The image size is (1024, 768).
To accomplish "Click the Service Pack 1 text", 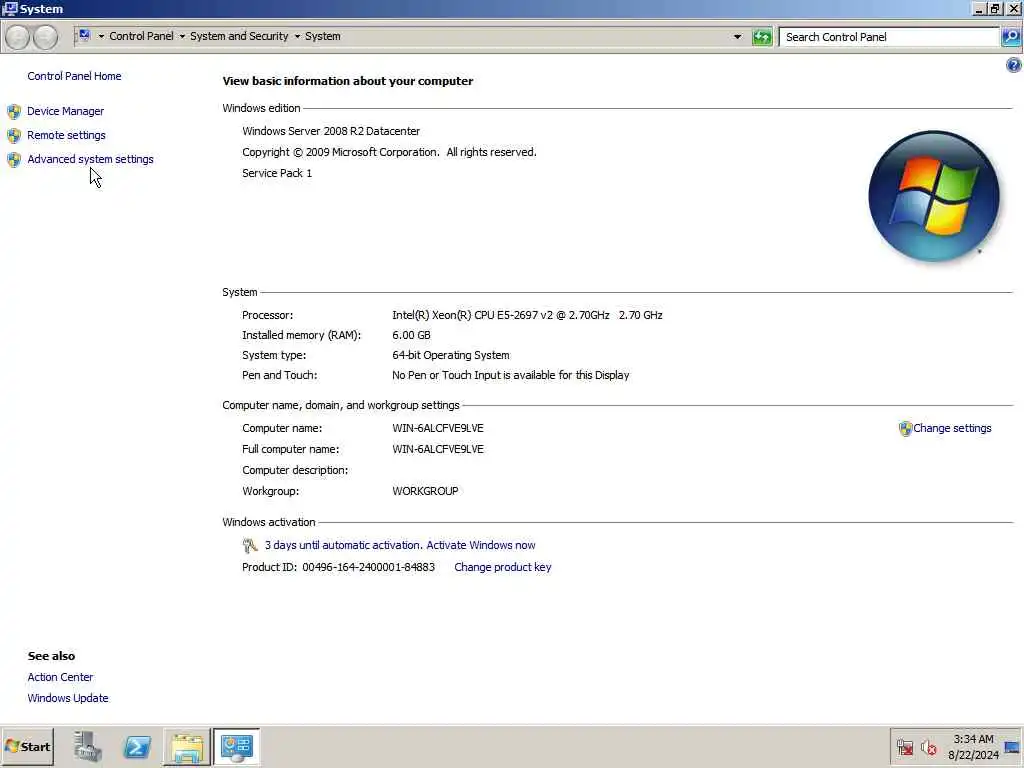I will click(277, 173).
